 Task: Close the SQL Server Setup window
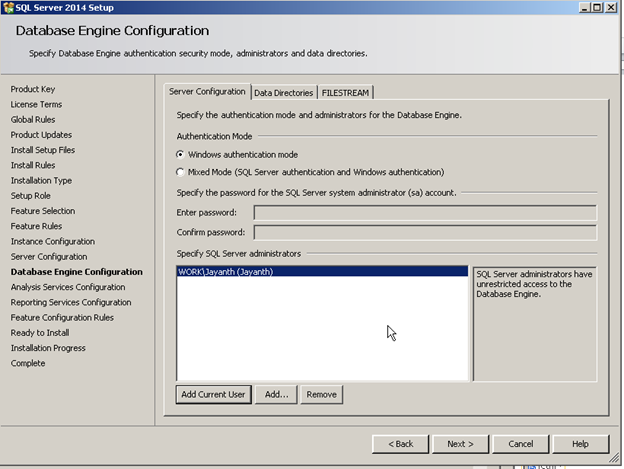point(611,7)
